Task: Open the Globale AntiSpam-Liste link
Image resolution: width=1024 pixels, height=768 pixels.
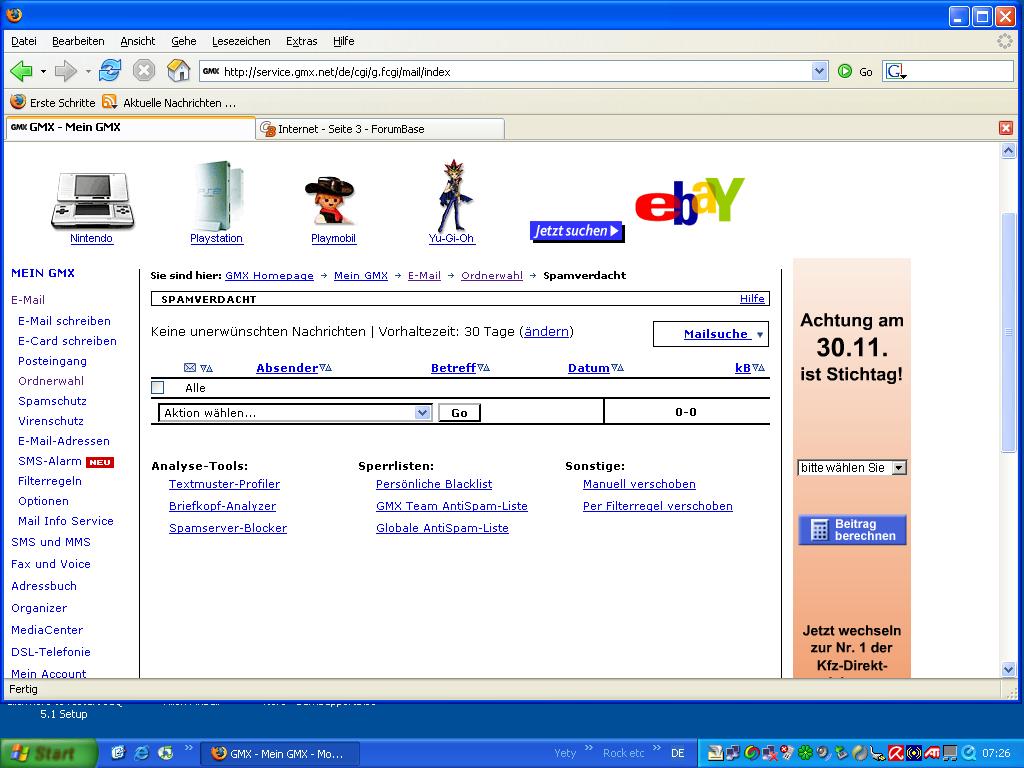Action: coord(442,528)
